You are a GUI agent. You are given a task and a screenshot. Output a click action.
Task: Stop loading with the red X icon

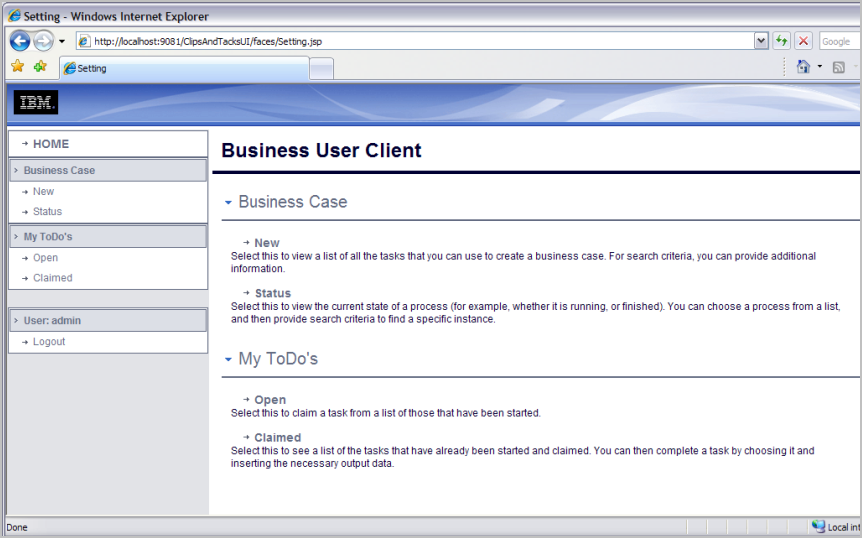(803, 41)
